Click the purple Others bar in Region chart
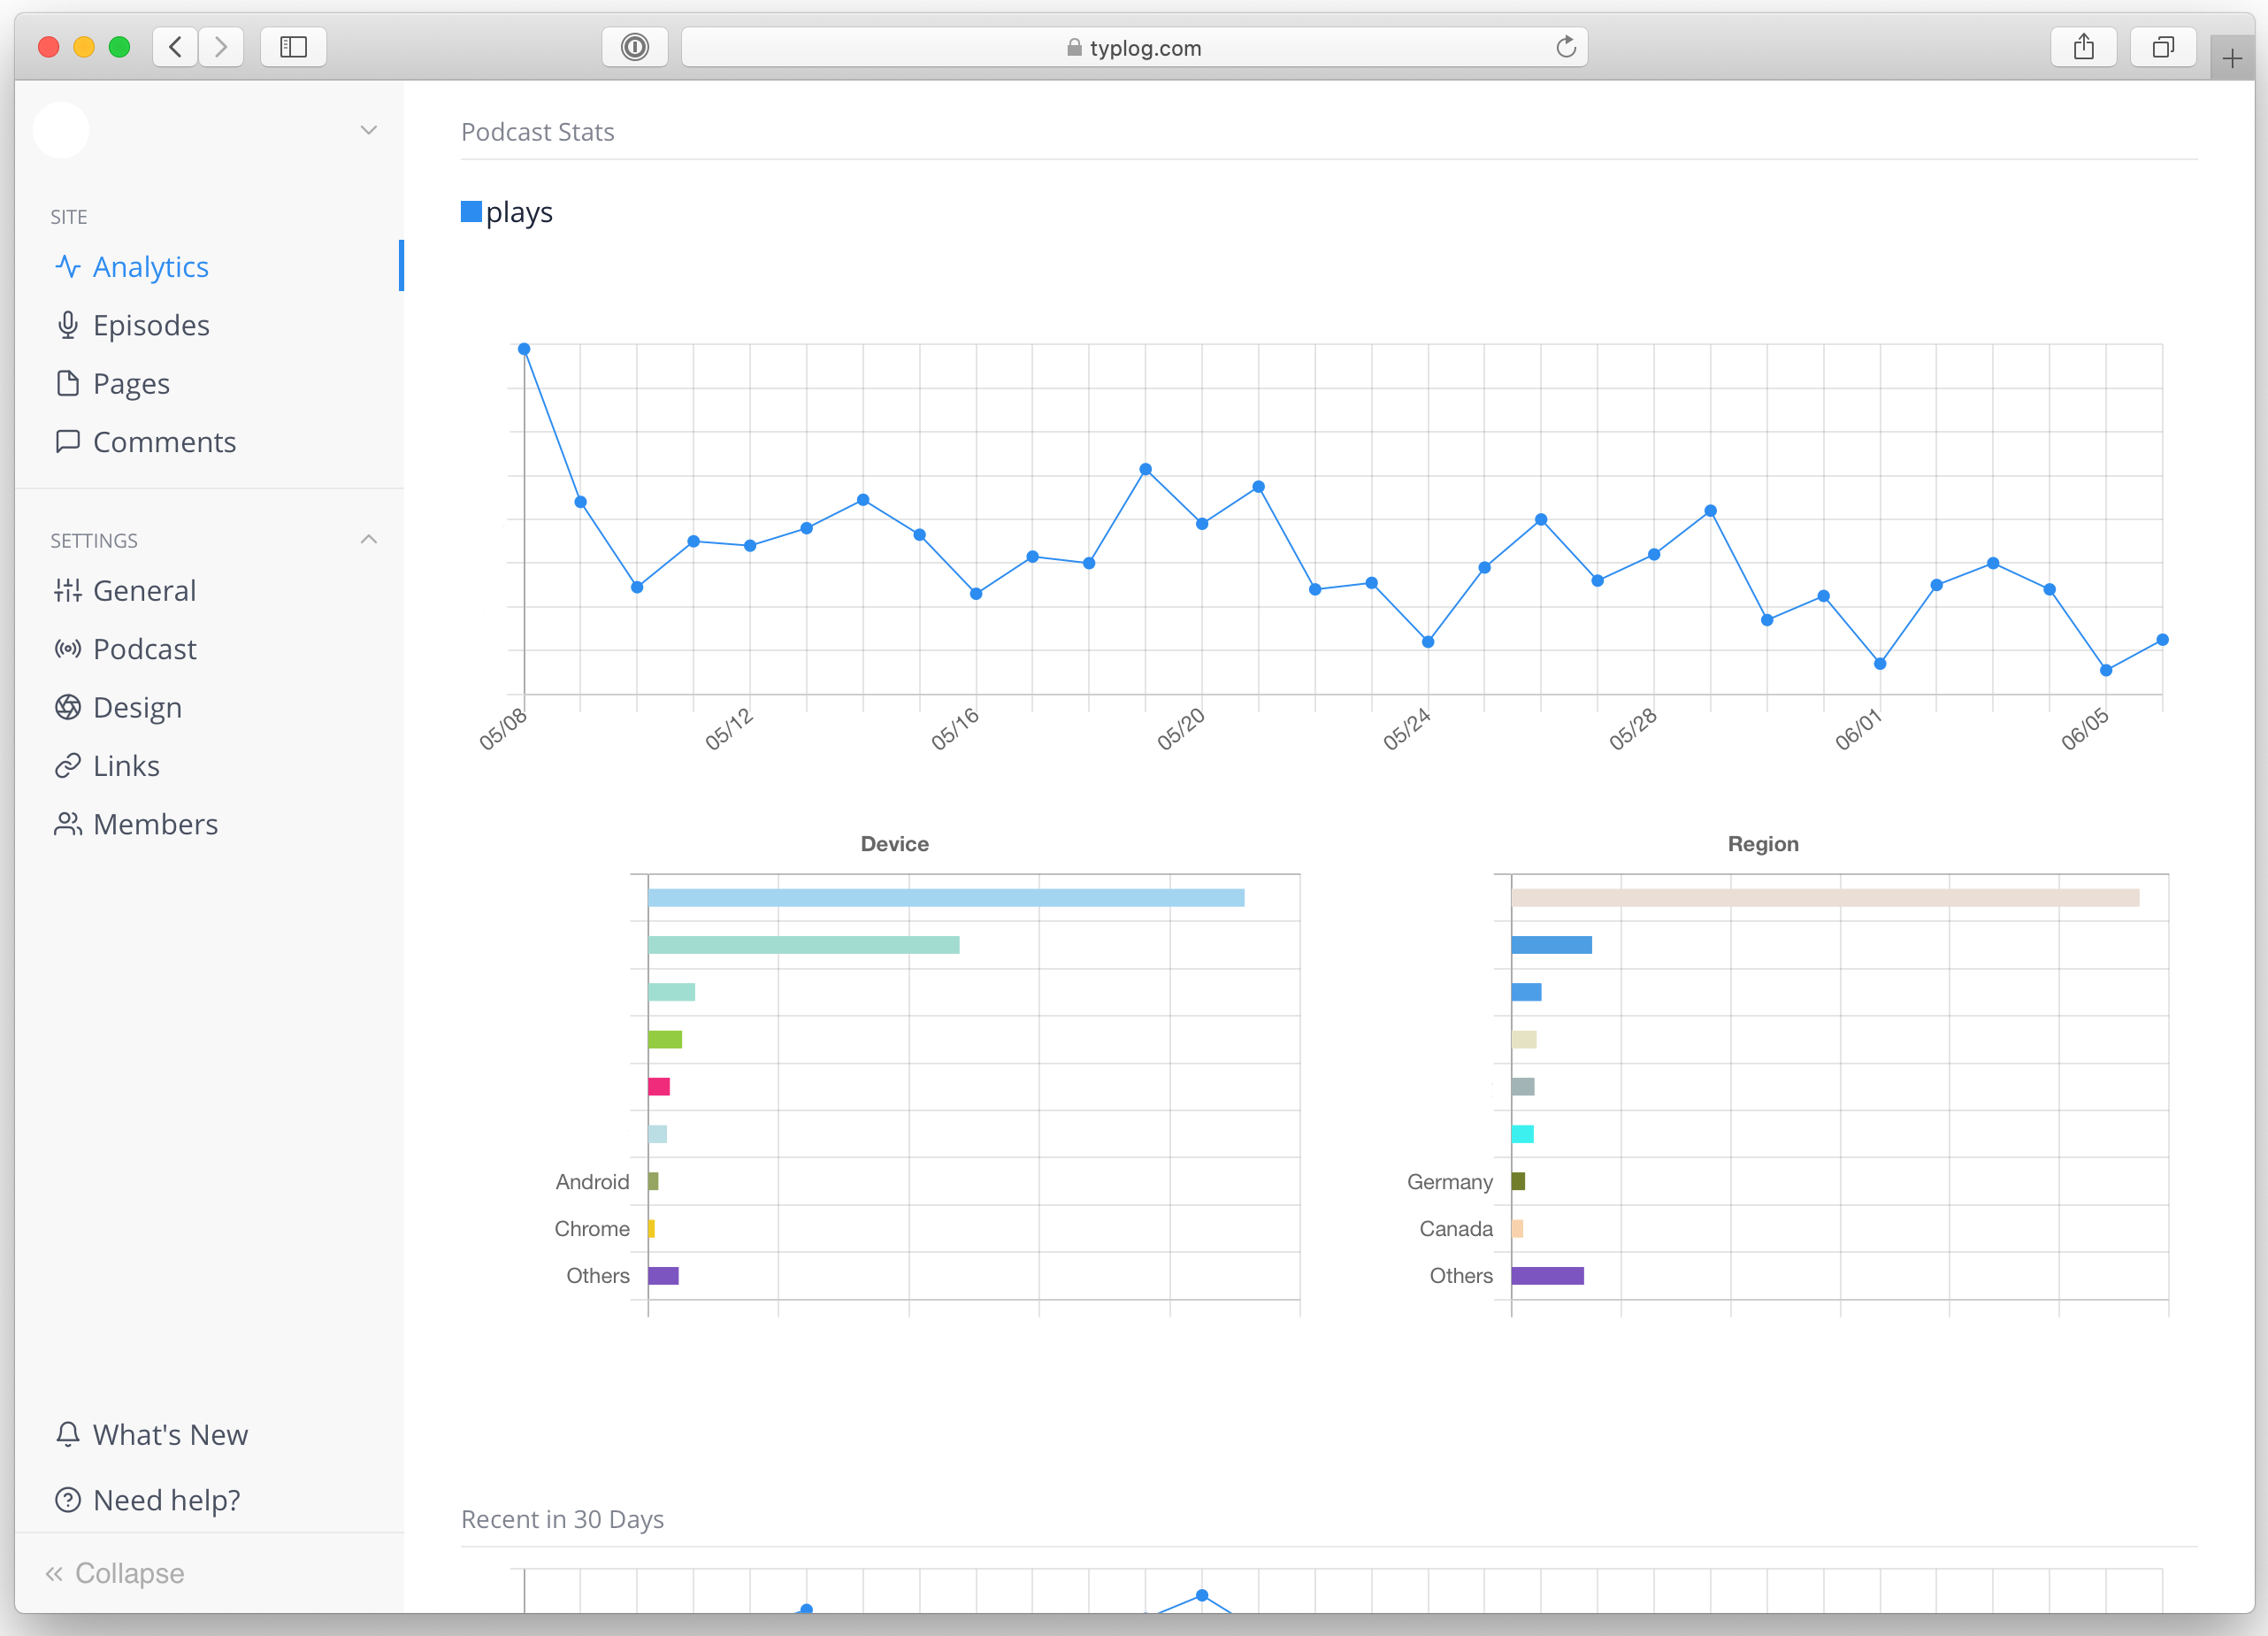The height and width of the screenshot is (1636, 2268). (x=1548, y=1276)
